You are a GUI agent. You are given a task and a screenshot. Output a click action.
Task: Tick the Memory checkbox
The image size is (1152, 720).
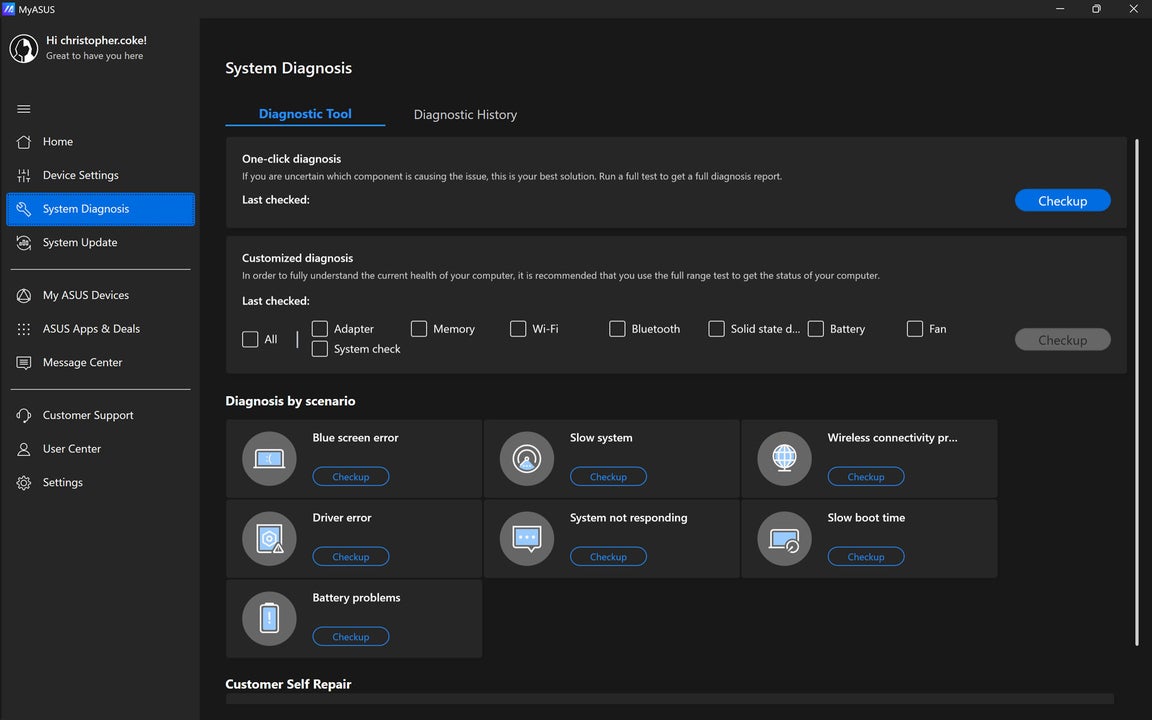click(419, 329)
